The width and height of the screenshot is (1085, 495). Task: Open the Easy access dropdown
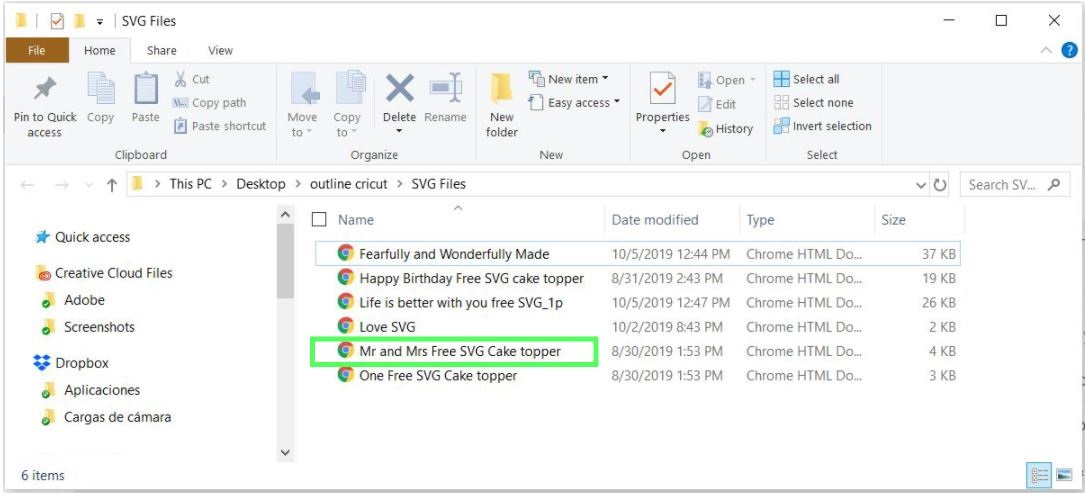(x=574, y=102)
